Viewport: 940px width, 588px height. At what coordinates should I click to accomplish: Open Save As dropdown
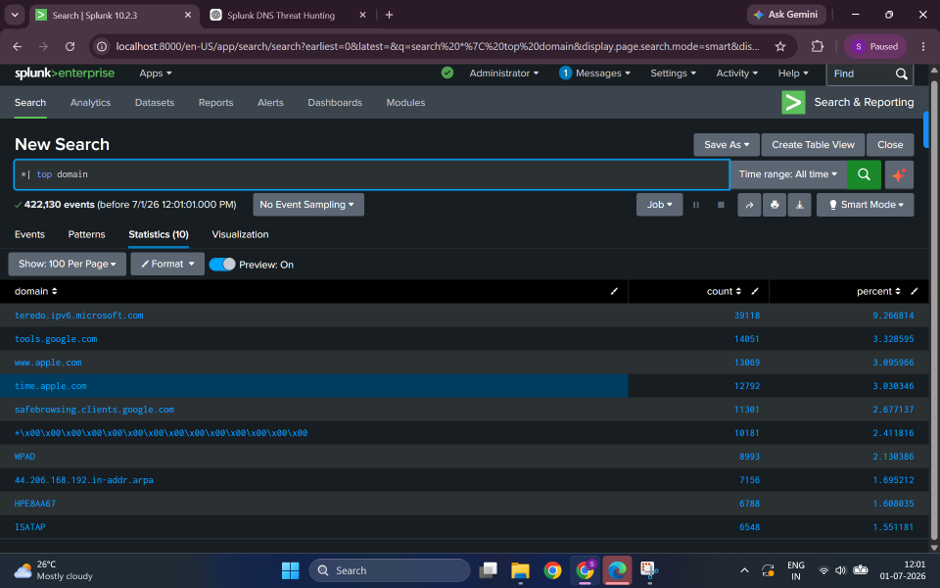(727, 144)
